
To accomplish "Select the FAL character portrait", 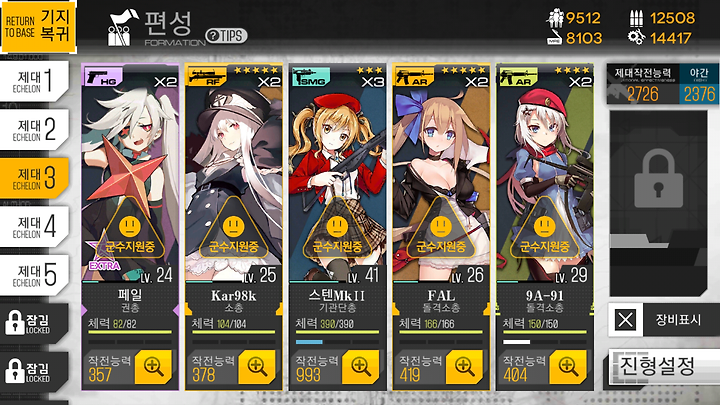I will click(x=441, y=174).
